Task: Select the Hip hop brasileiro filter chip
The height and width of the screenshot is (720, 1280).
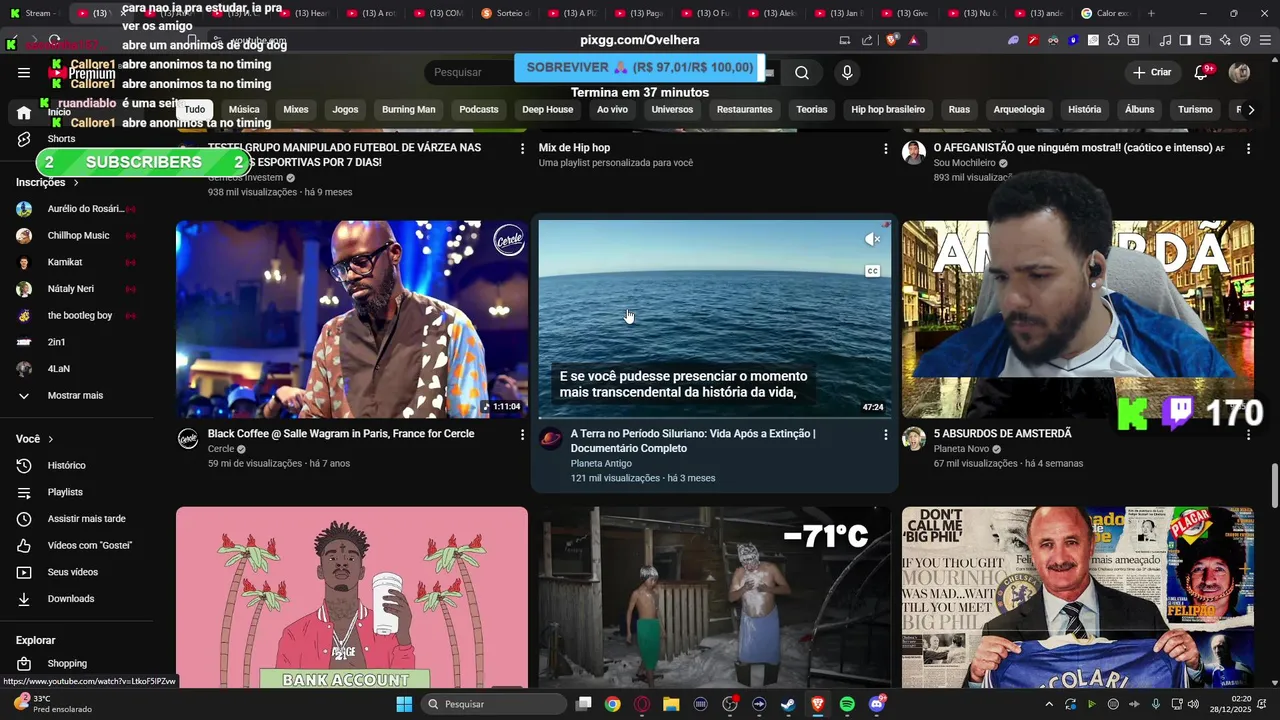Action: click(x=888, y=109)
